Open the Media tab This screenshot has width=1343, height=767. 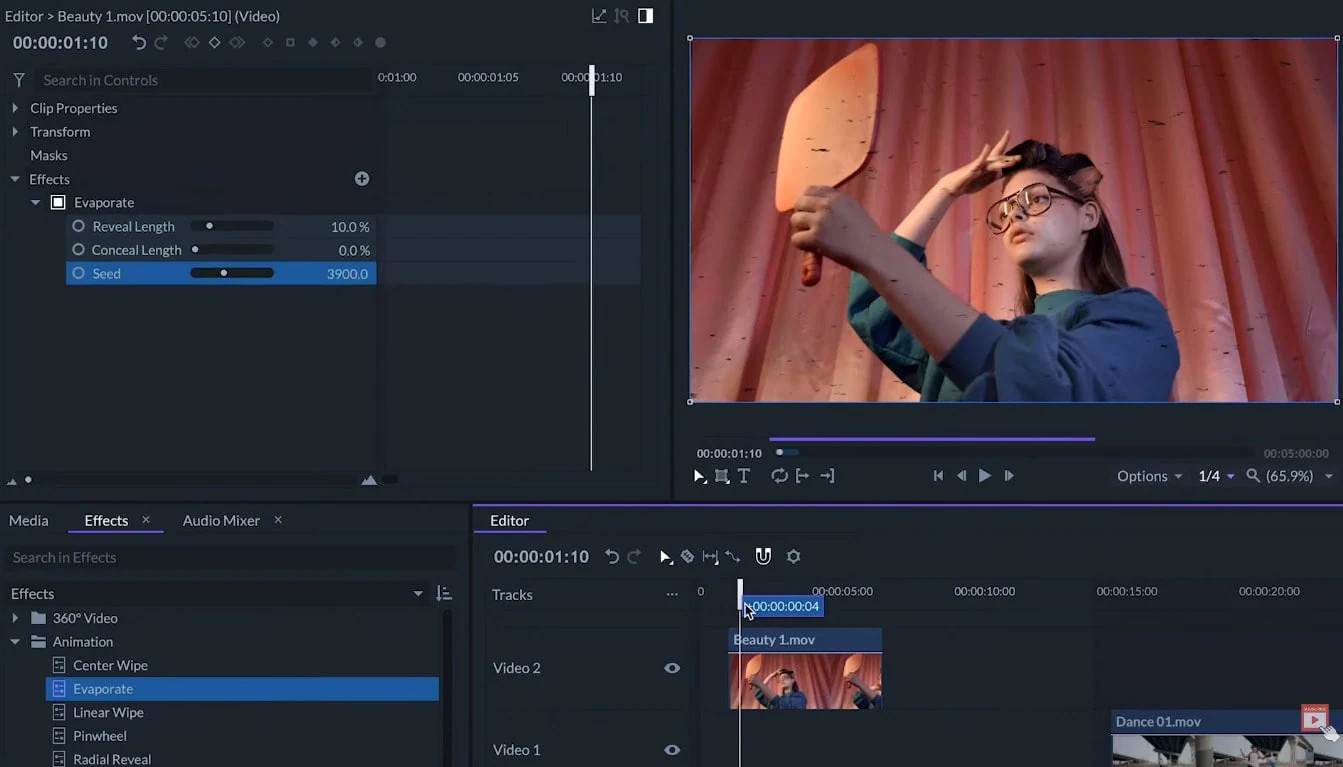pos(28,520)
